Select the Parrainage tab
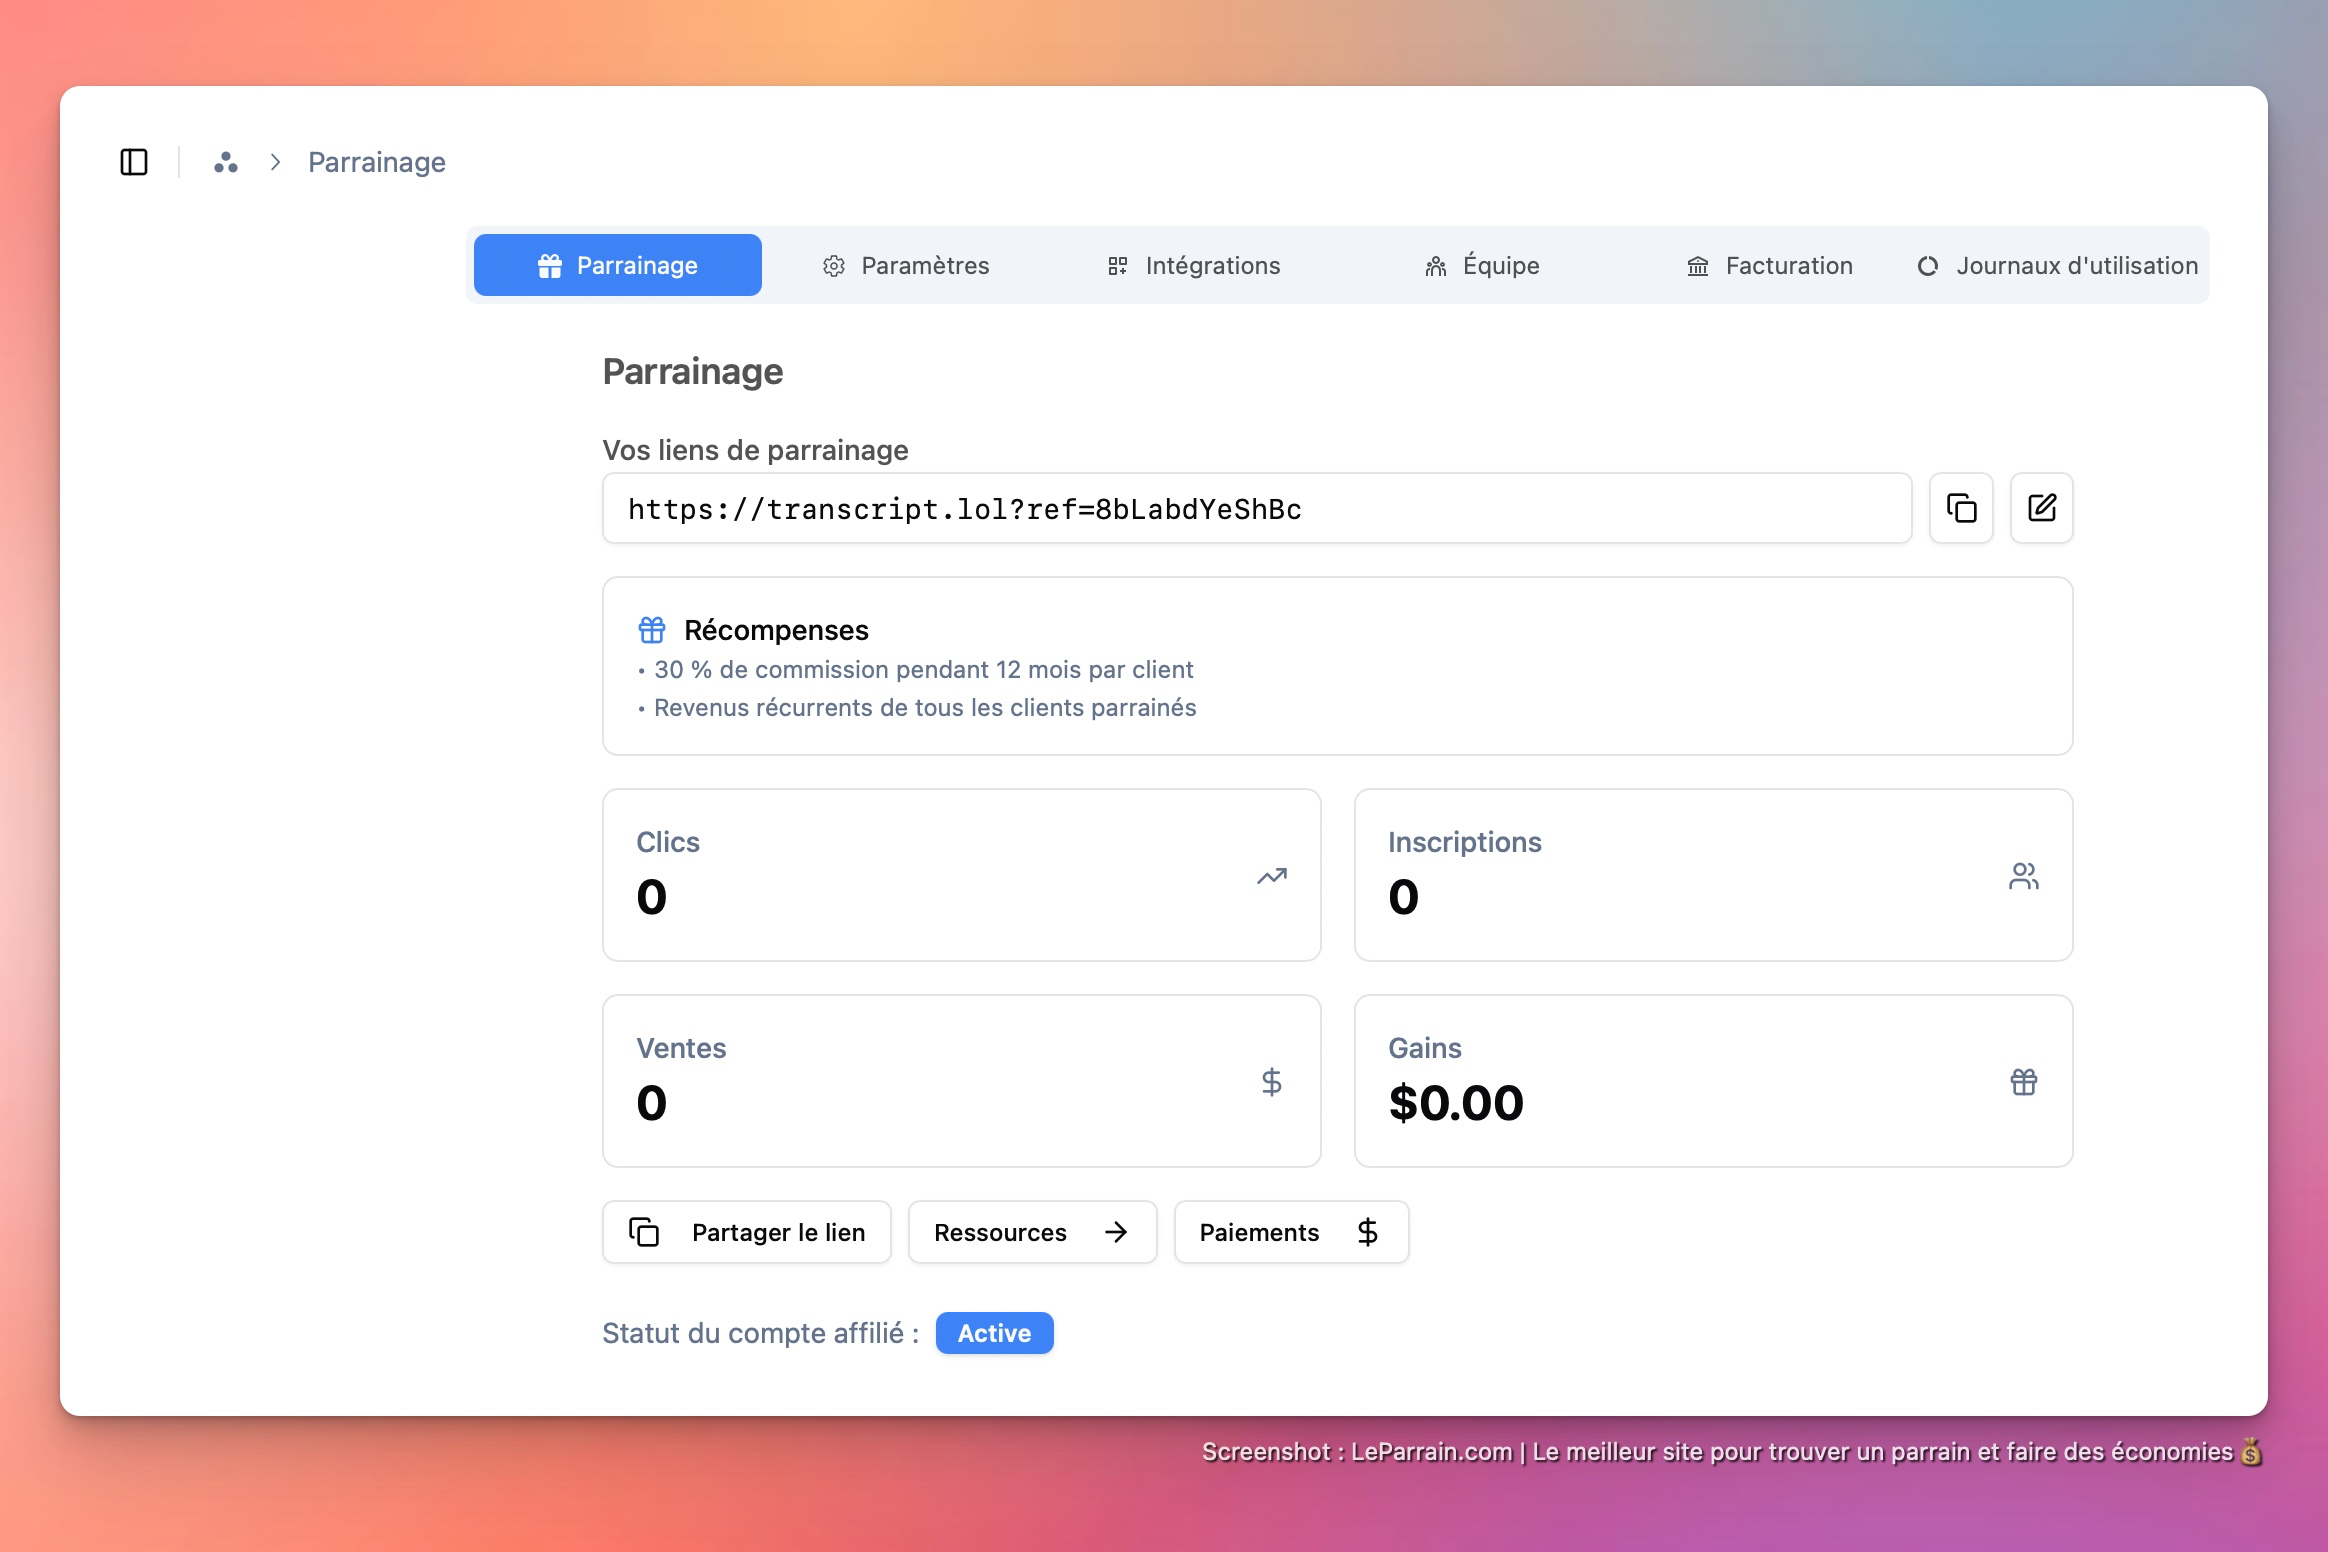This screenshot has height=1552, width=2328. coord(618,265)
